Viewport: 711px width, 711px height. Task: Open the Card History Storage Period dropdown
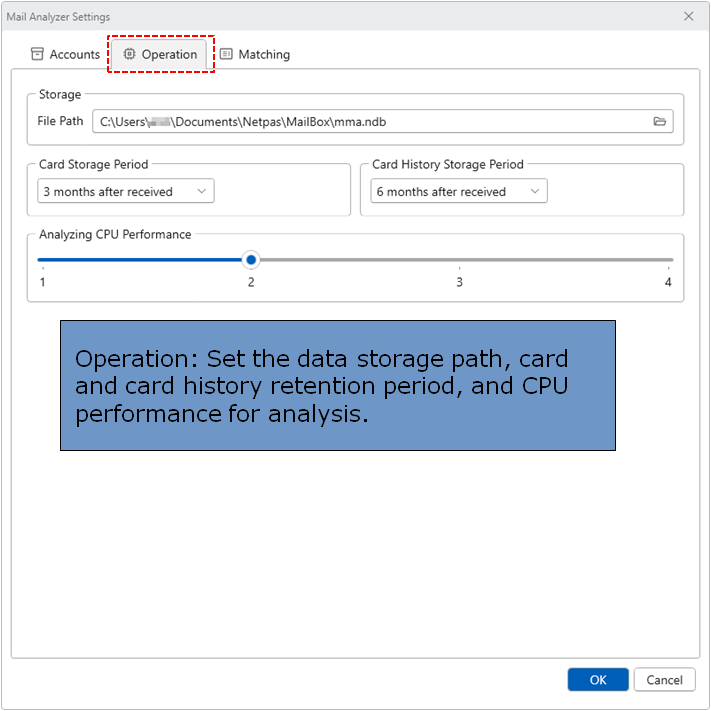458,191
